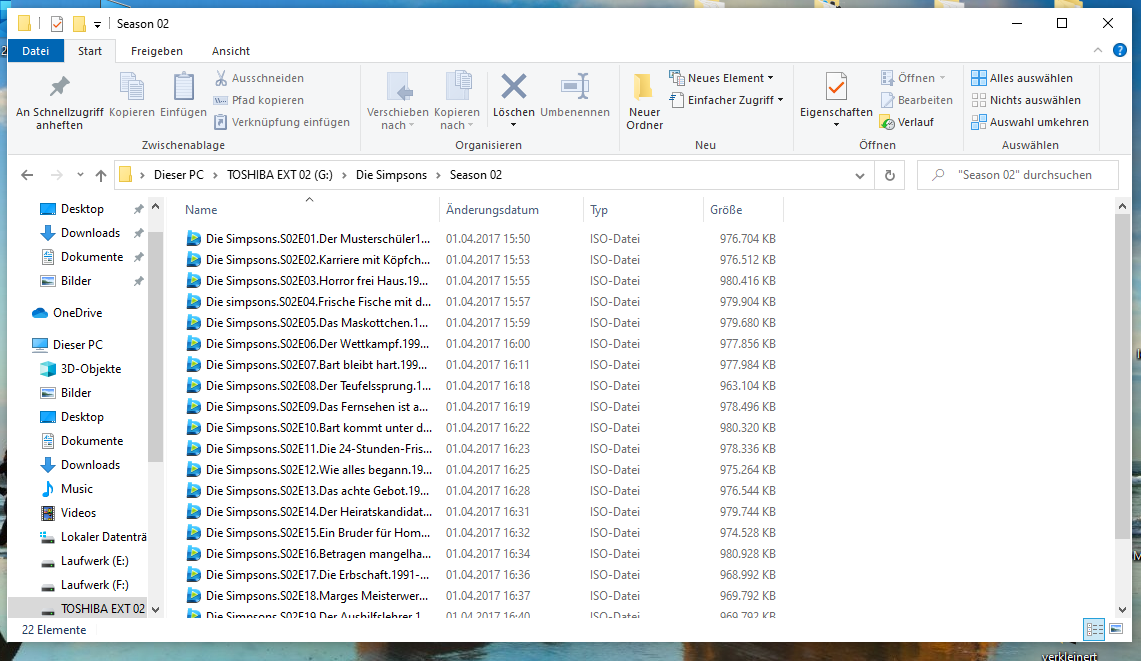Click Alles auswählen
The width and height of the screenshot is (1141, 661).
1022,78
